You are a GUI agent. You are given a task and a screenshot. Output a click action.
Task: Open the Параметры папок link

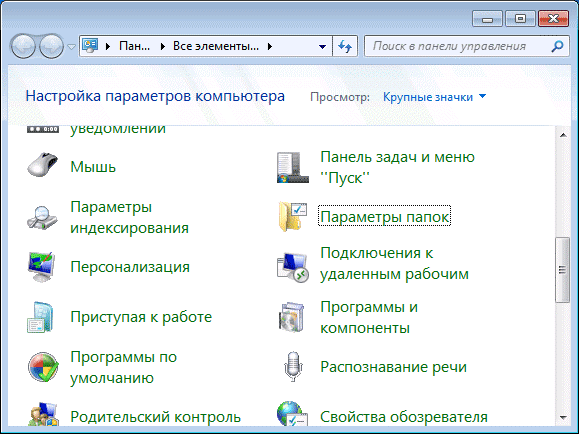[x=384, y=216]
